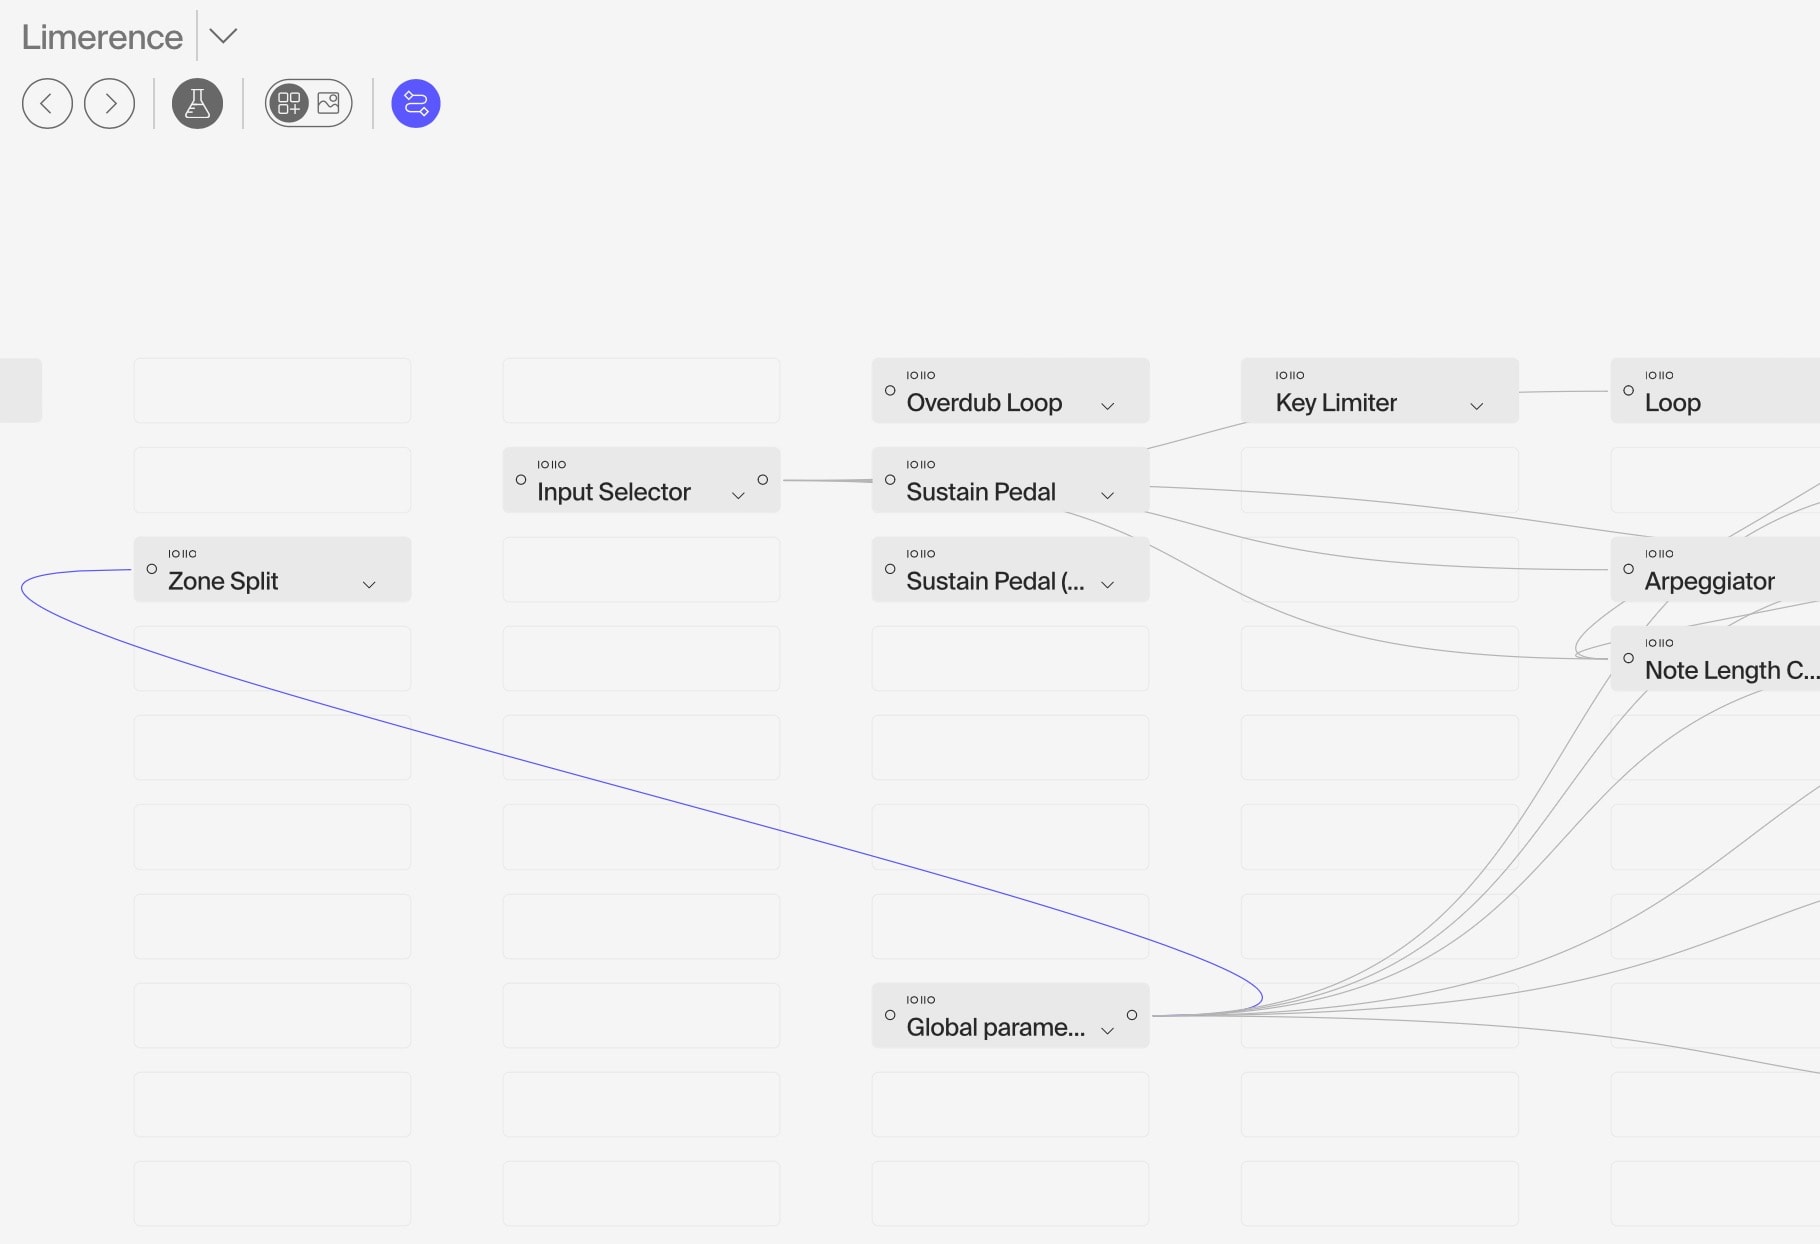
Task: Open the Limerence title dropdown
Action: 223,36
